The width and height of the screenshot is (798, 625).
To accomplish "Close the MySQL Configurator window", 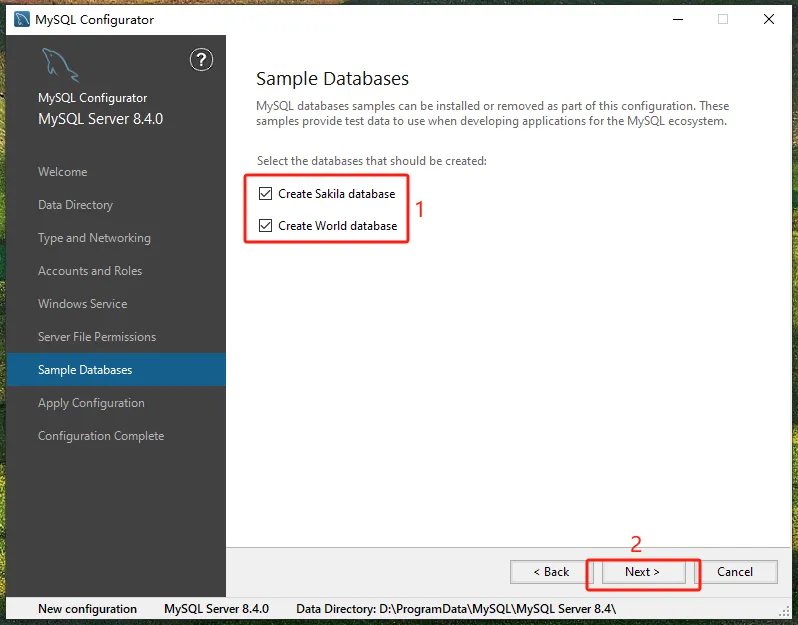I will click(769, 19).
